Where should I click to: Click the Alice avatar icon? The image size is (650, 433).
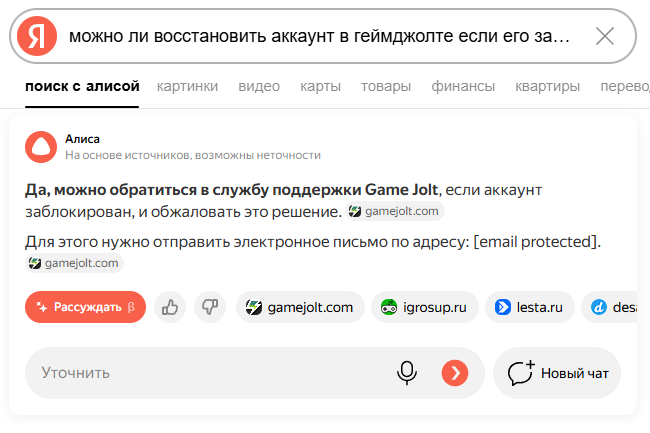41,147
